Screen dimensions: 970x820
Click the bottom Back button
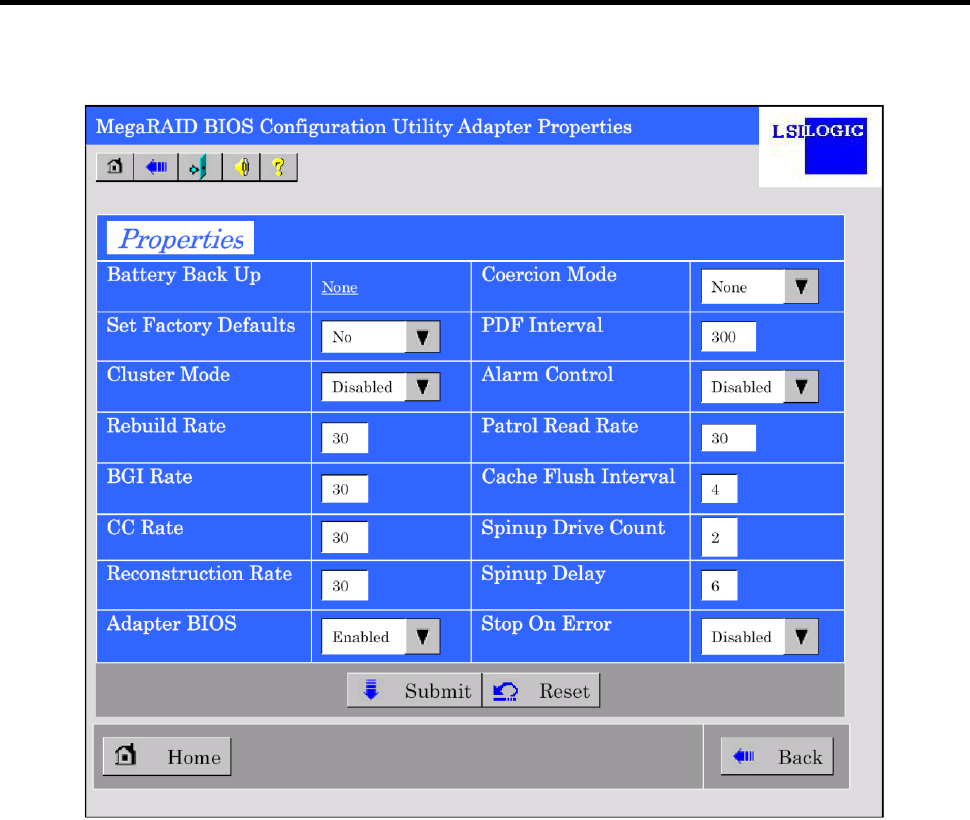(x=777, y=756)
